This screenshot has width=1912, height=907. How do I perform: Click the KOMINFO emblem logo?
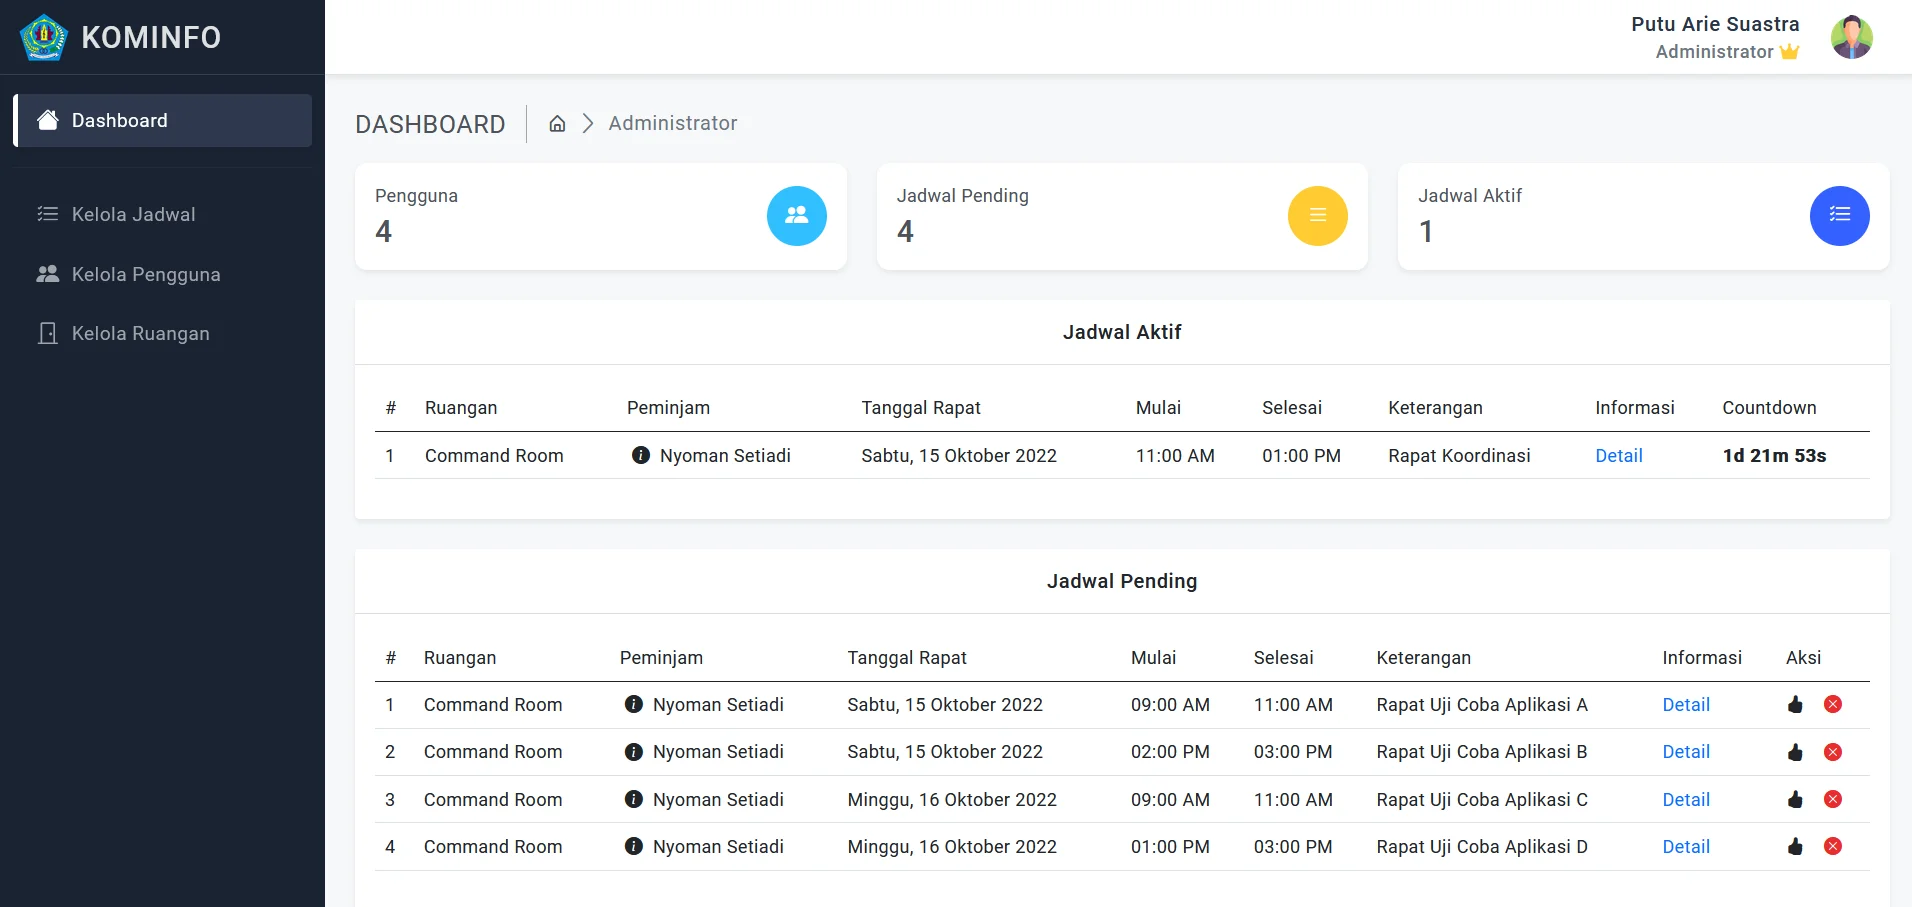coord(42,37)
